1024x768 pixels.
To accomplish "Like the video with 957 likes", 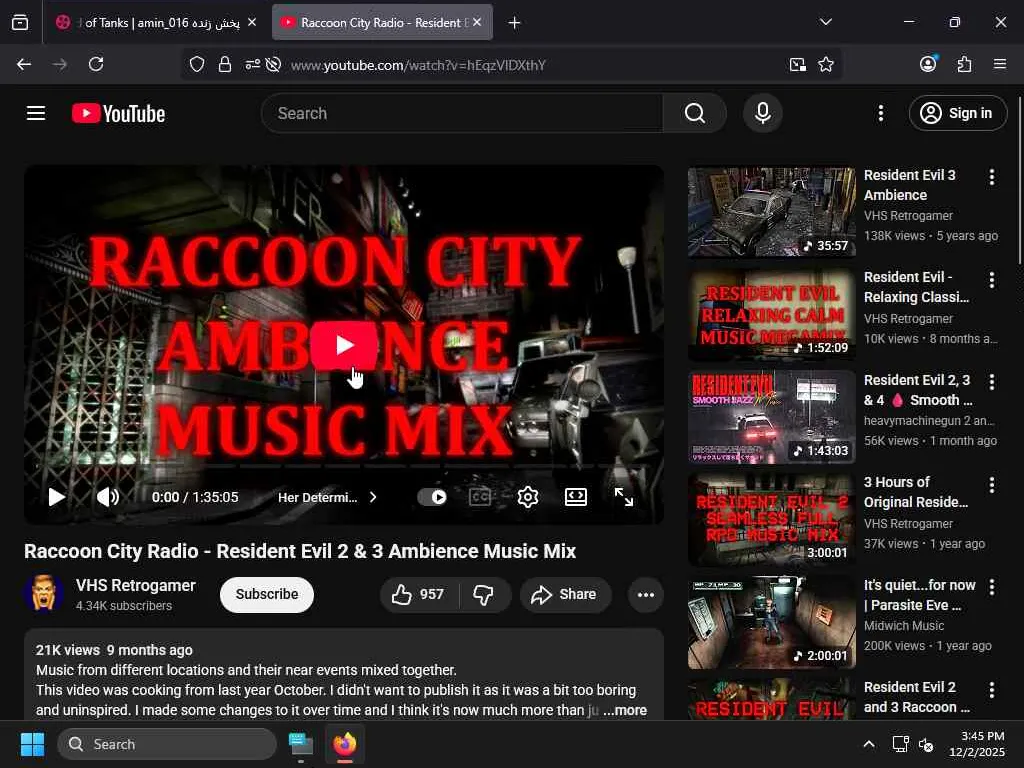I will (x=418, y=594).
